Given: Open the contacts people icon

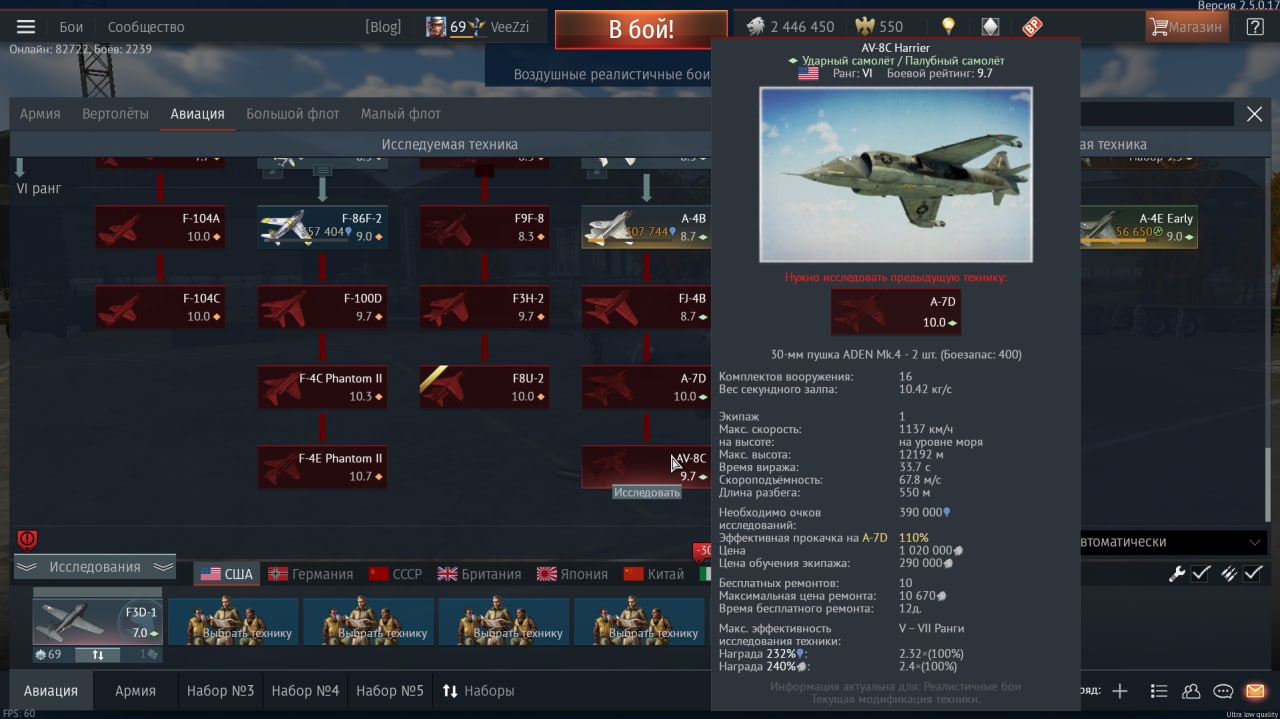Looking at the screenshot, I should (x=1191, y=691).
